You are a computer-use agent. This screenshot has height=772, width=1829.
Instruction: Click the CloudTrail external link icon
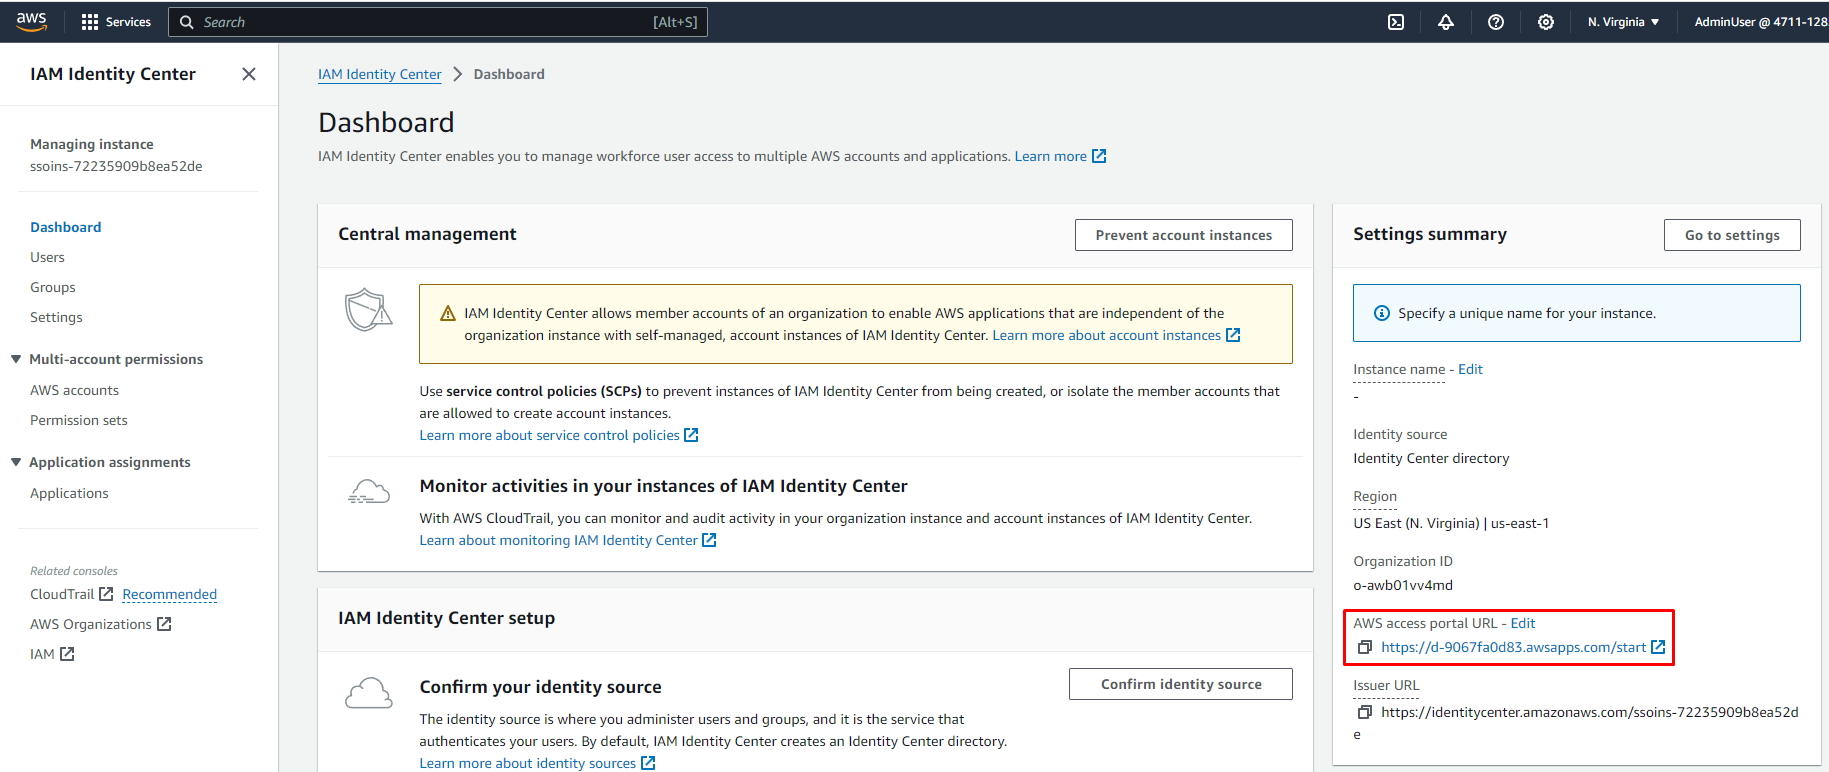[x=106, y=594]
